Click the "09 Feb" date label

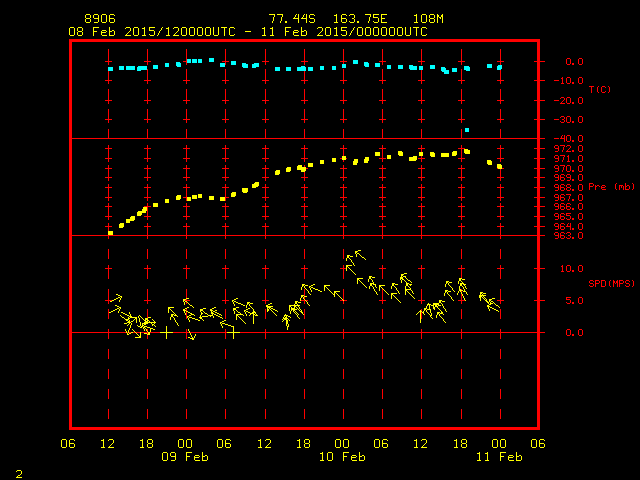coord(185,457)
